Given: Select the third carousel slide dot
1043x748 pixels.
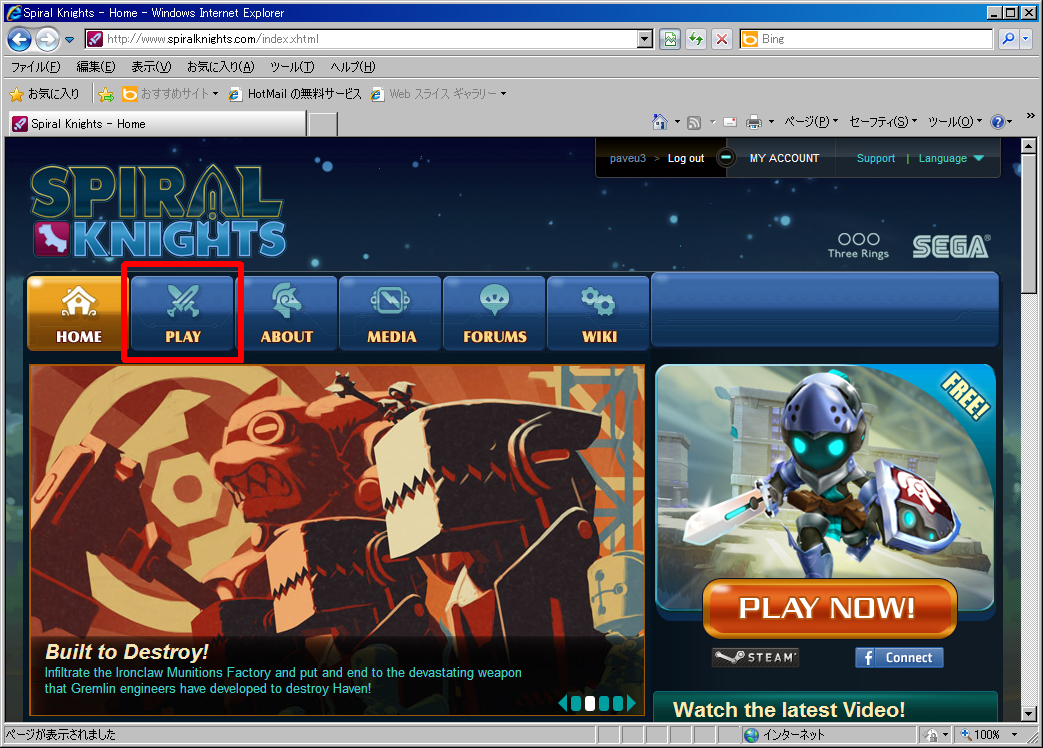Looking at the screenshot, I should pos(603,703).
